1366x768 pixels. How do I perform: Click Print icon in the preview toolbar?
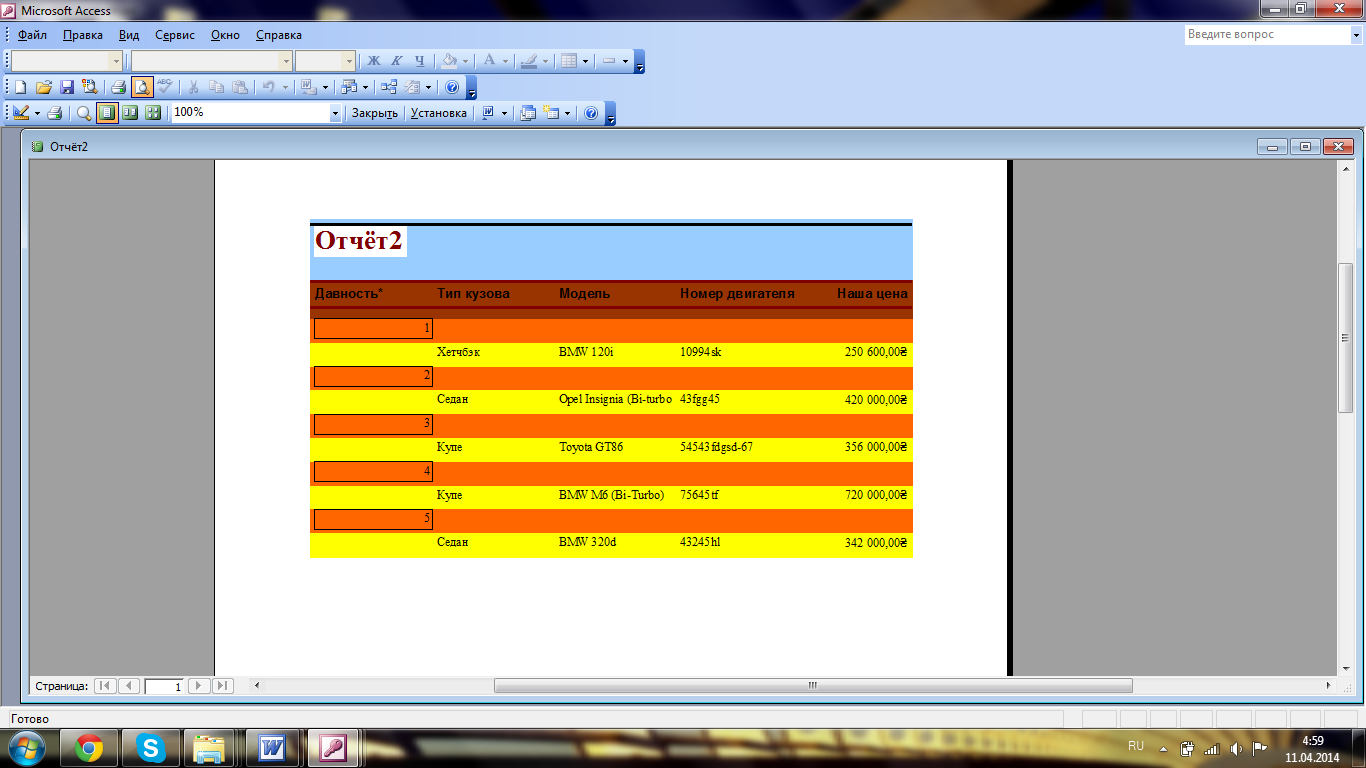click(55, 113)
